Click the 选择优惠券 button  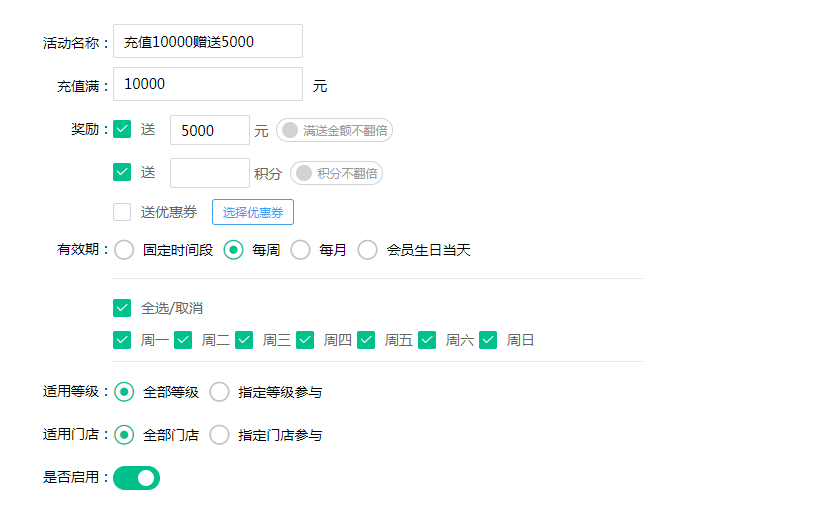click(x=253, y=212)
